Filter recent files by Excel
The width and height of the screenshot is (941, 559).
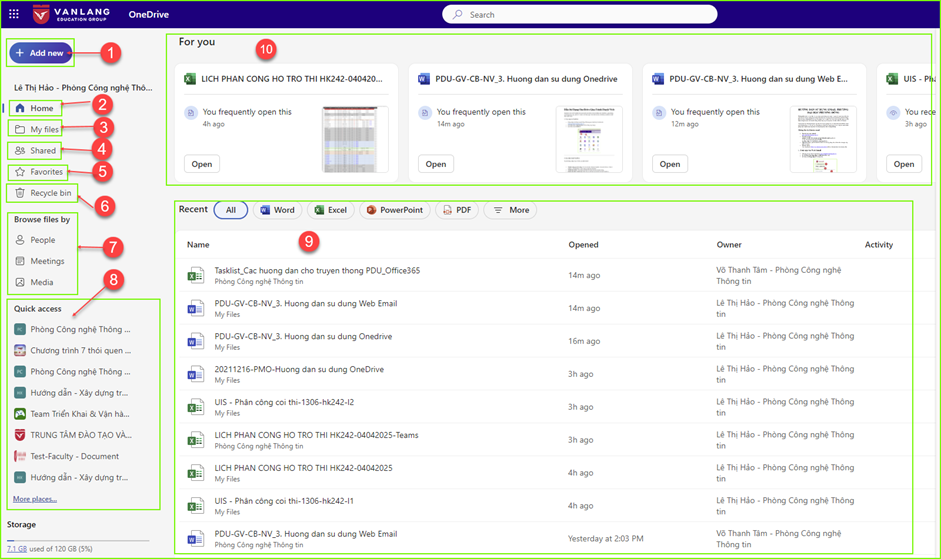[331, 210]
